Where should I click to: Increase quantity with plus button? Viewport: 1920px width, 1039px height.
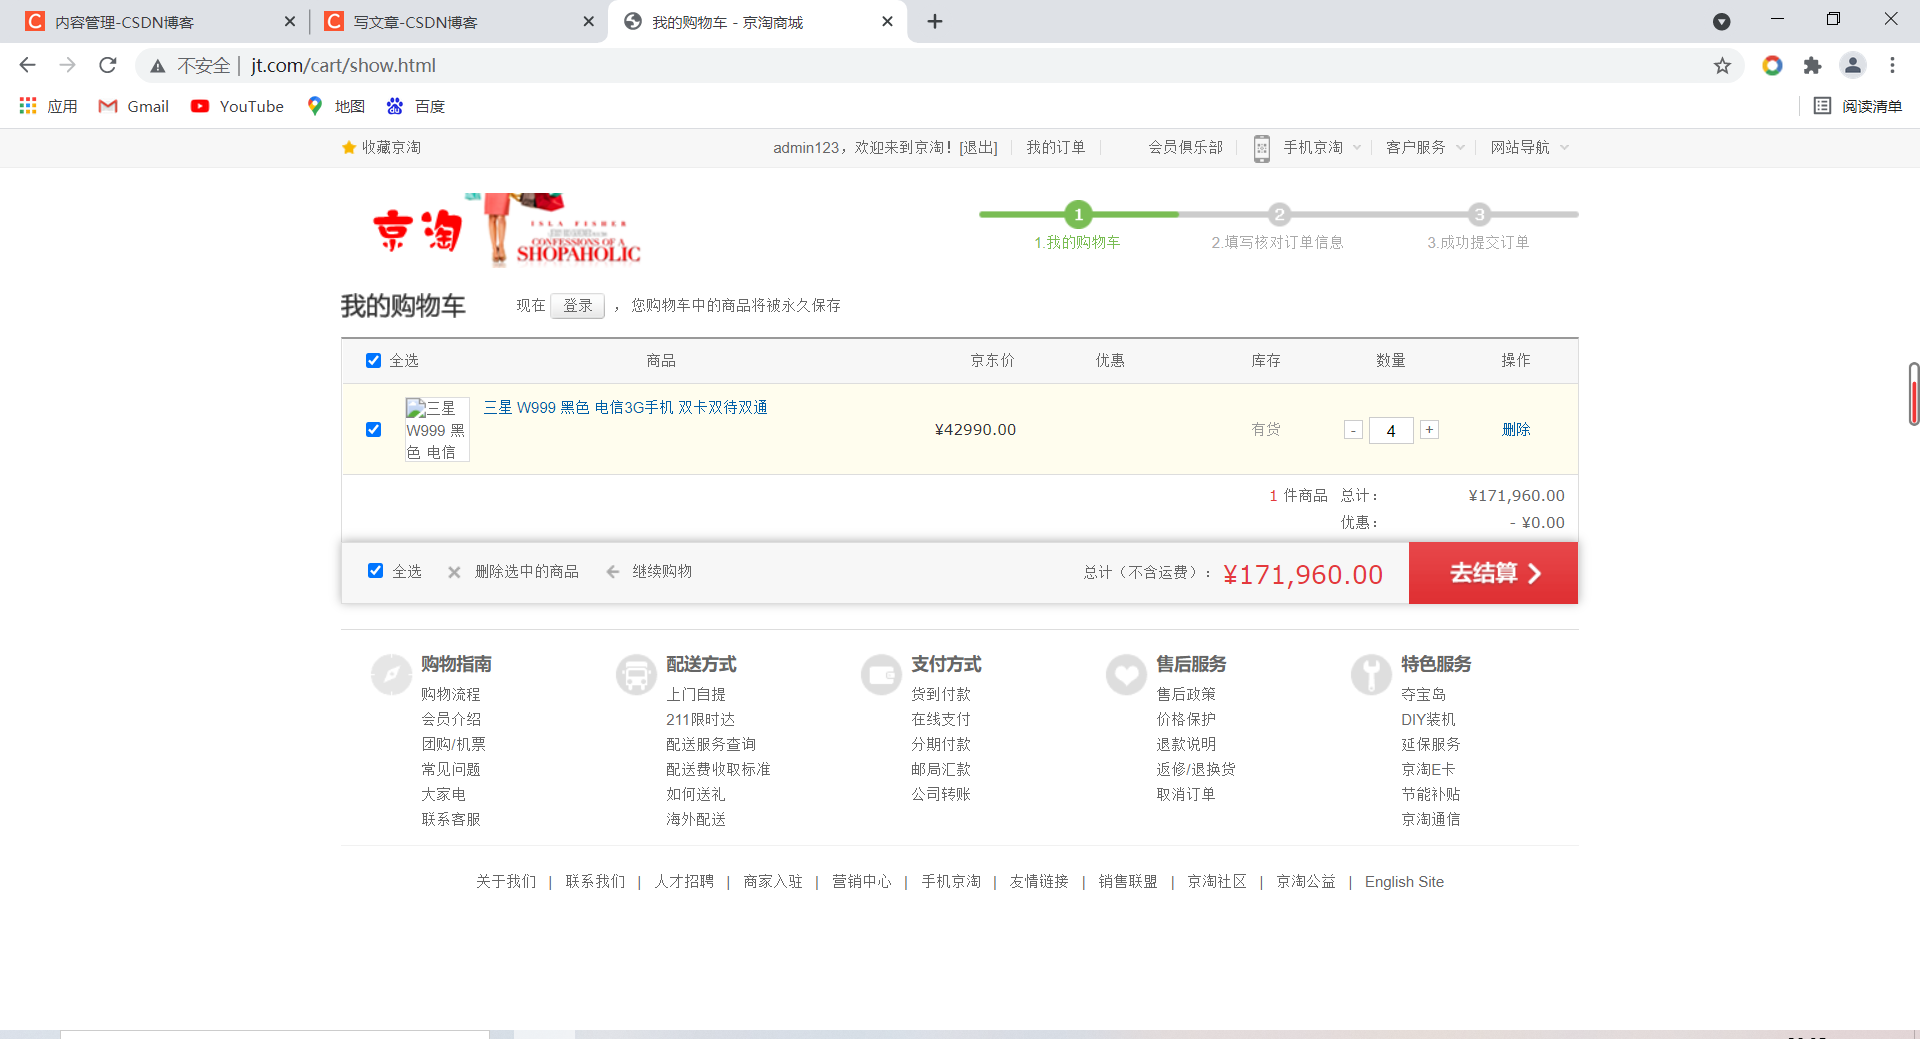pyautogui.click(x=1429, y=429)
